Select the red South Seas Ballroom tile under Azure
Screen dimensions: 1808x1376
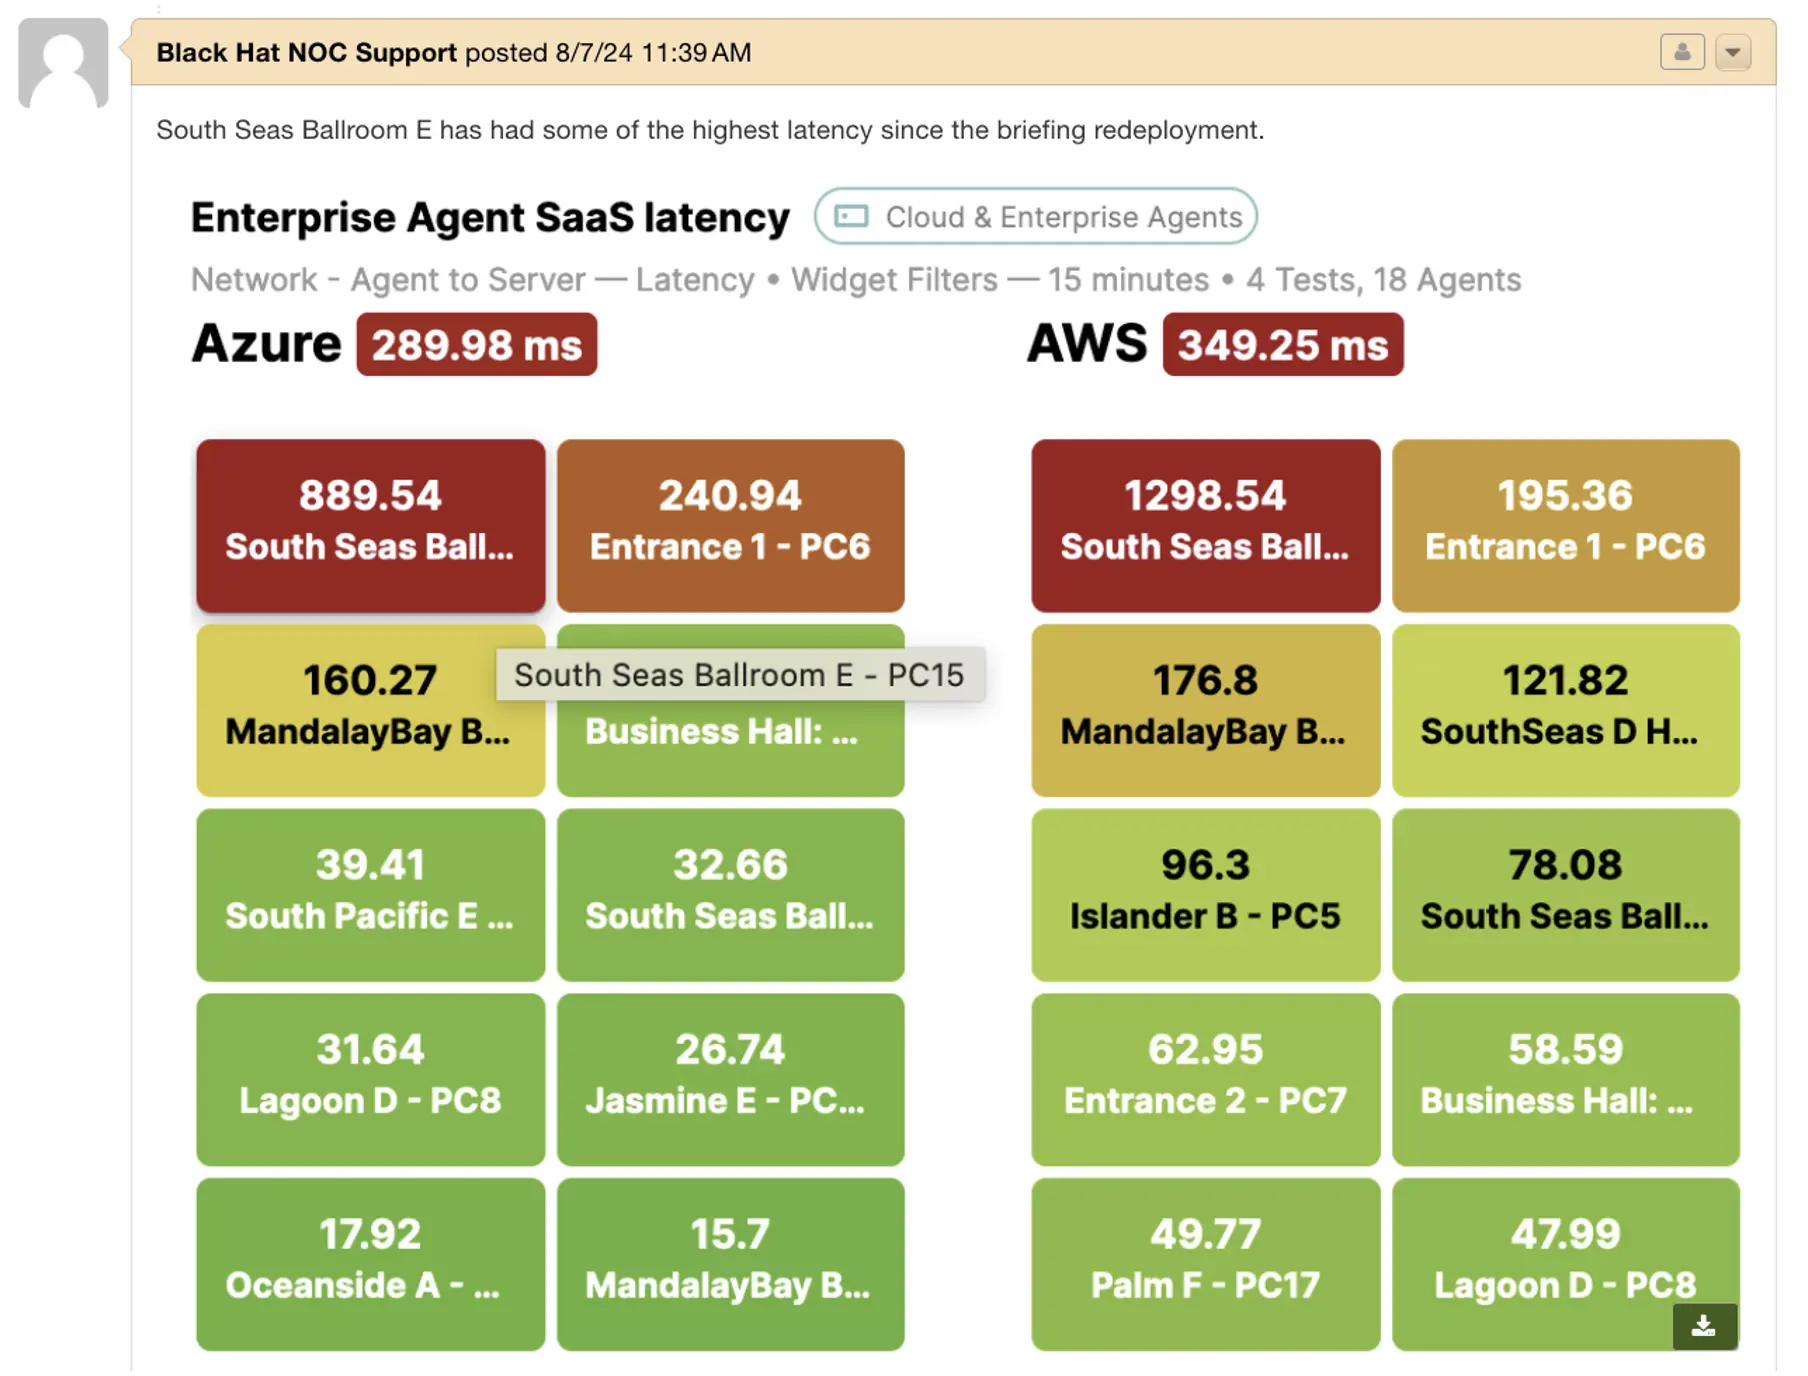[370, 523]
